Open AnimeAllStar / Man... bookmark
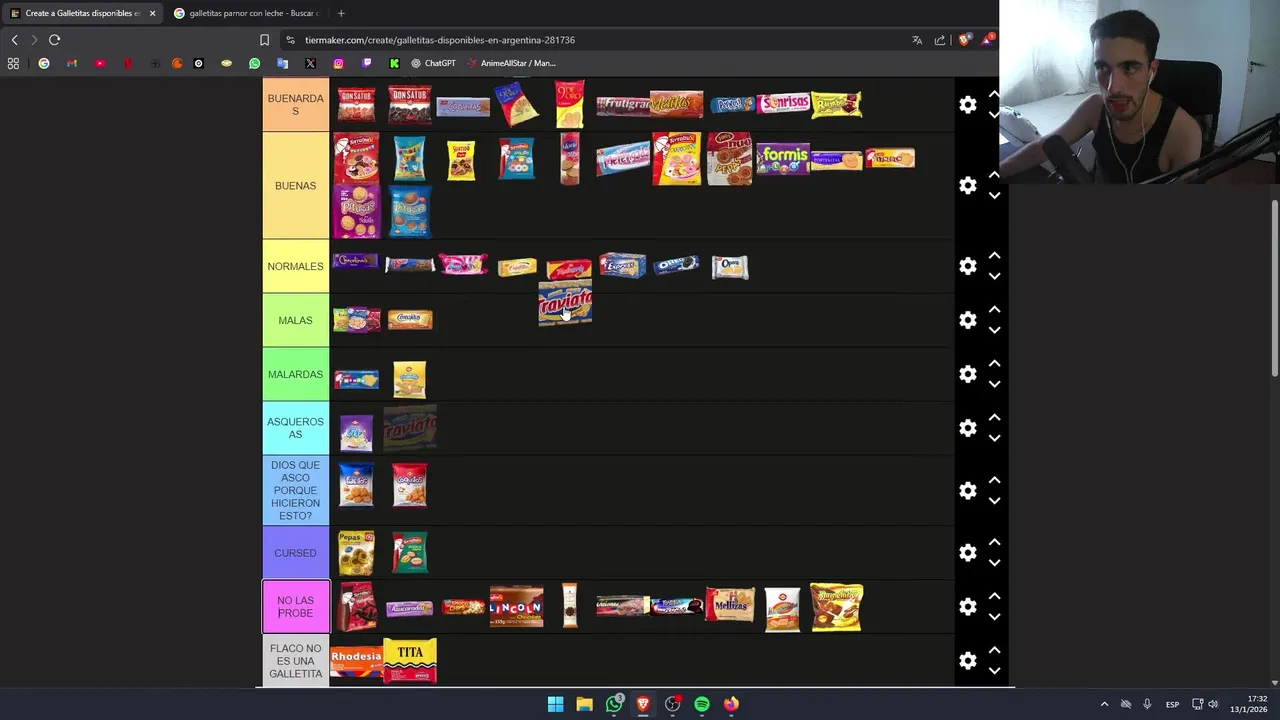Viewport: 1280px width, 720px height. [x=511, y=63]
